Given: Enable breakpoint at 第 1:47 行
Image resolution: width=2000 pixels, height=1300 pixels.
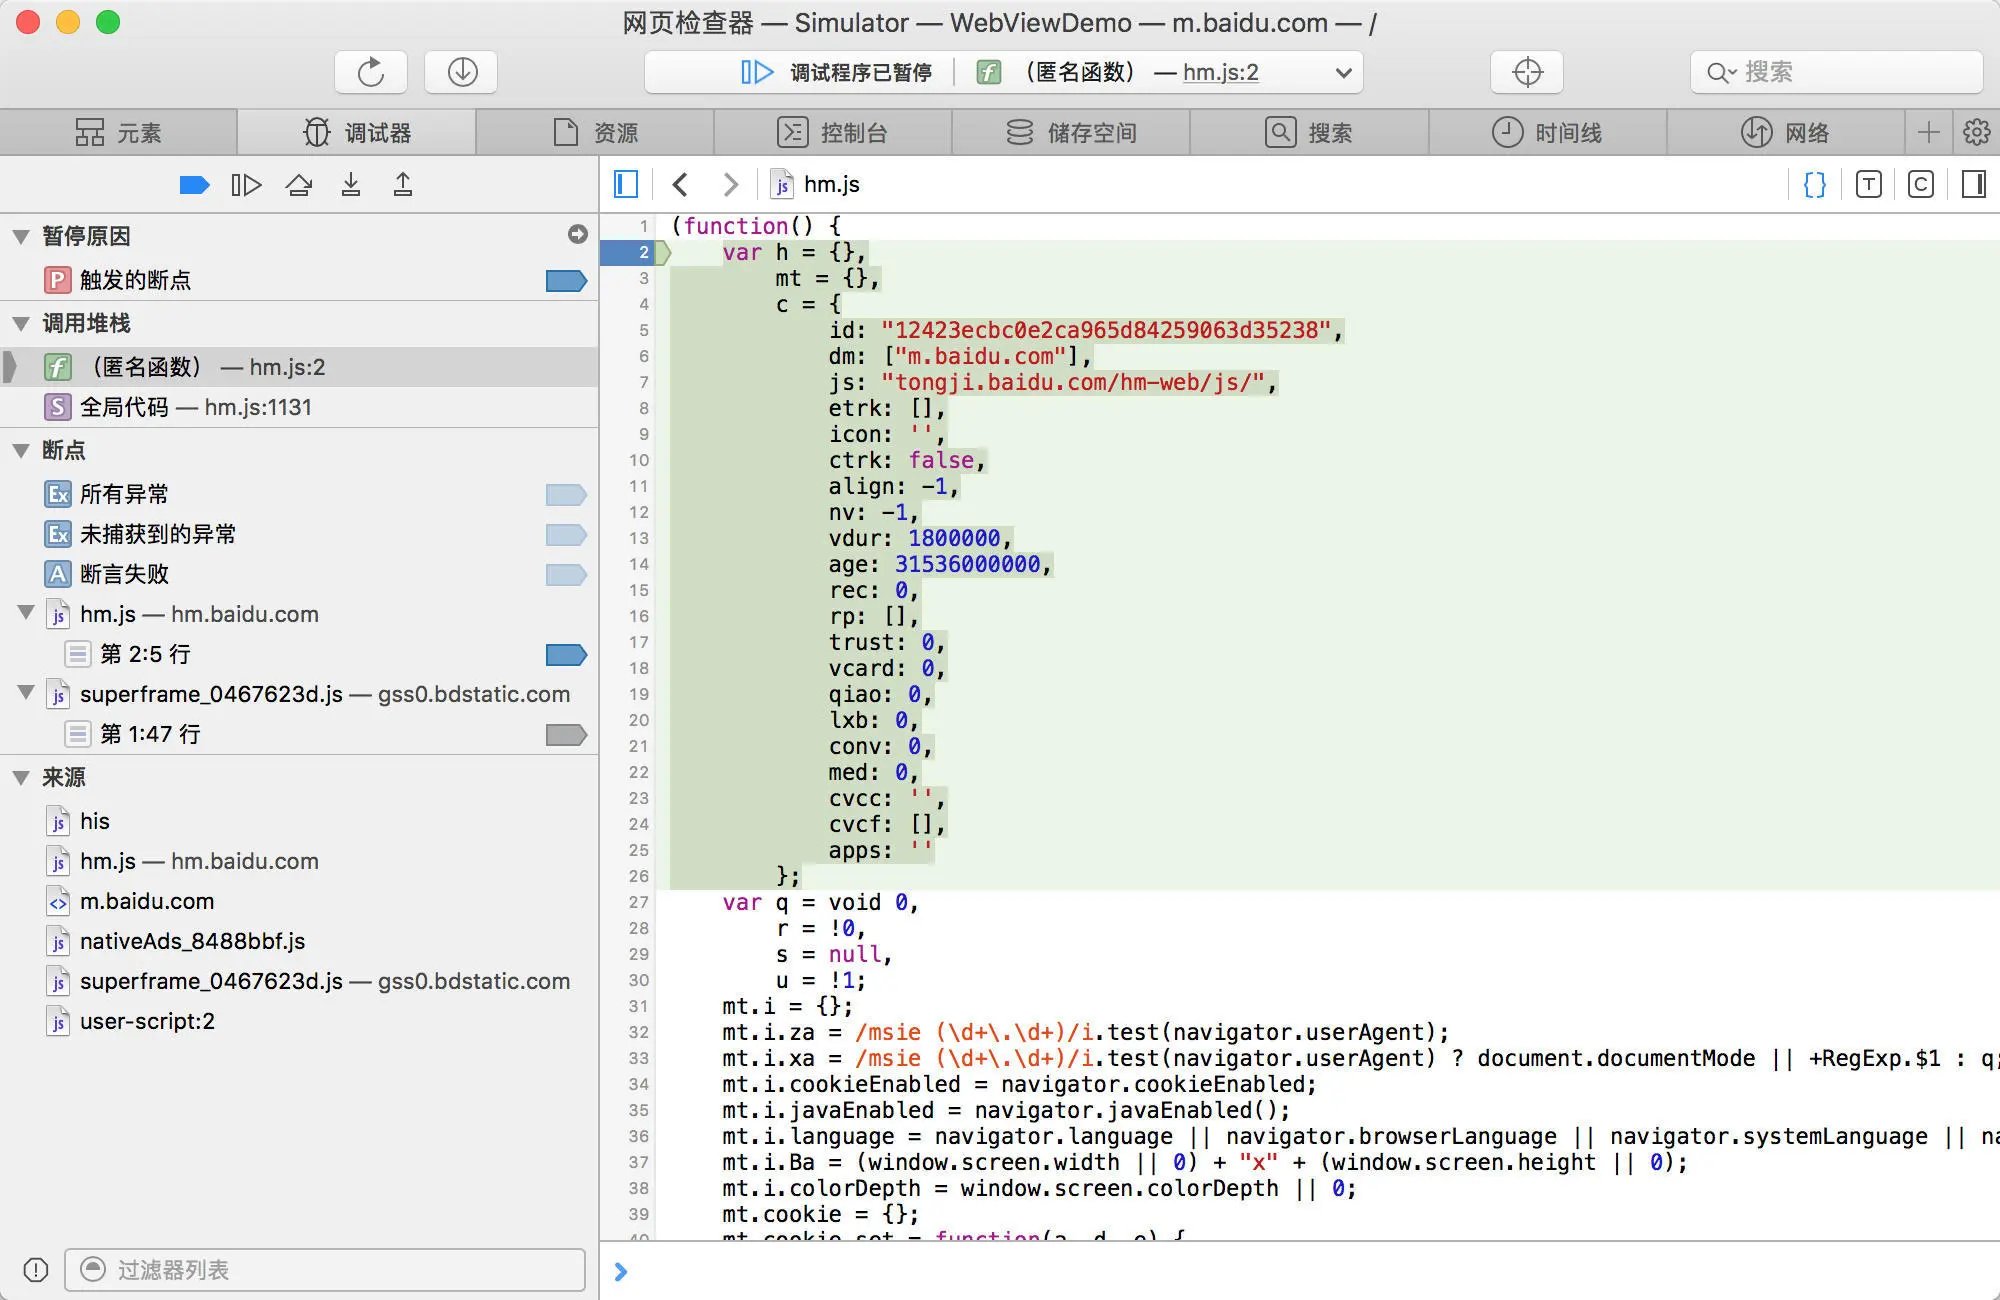Looking at the screenshot, I should (x=566, y=735).
